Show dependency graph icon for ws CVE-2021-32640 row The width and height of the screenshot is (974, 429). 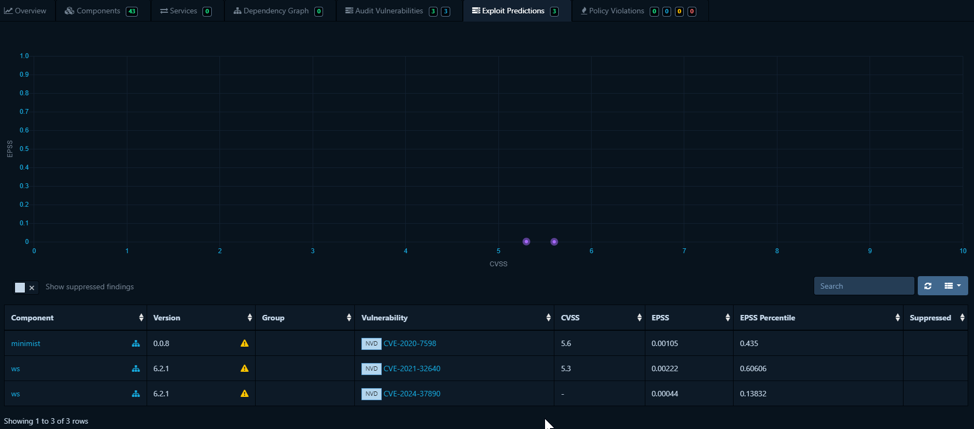tap(136, 369)
